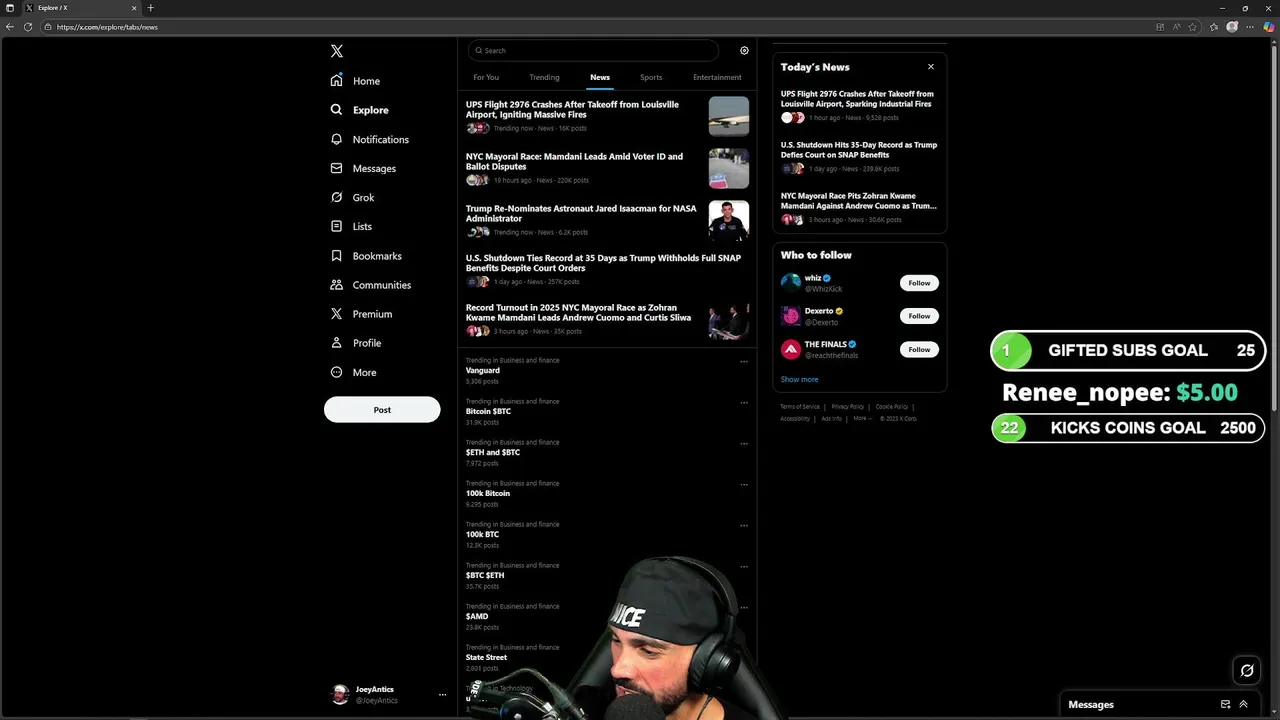The height and width of the screenshot is (720, 1280).
Task: Open more options for 100k Bitcoin trend
Action: (744, 485)
